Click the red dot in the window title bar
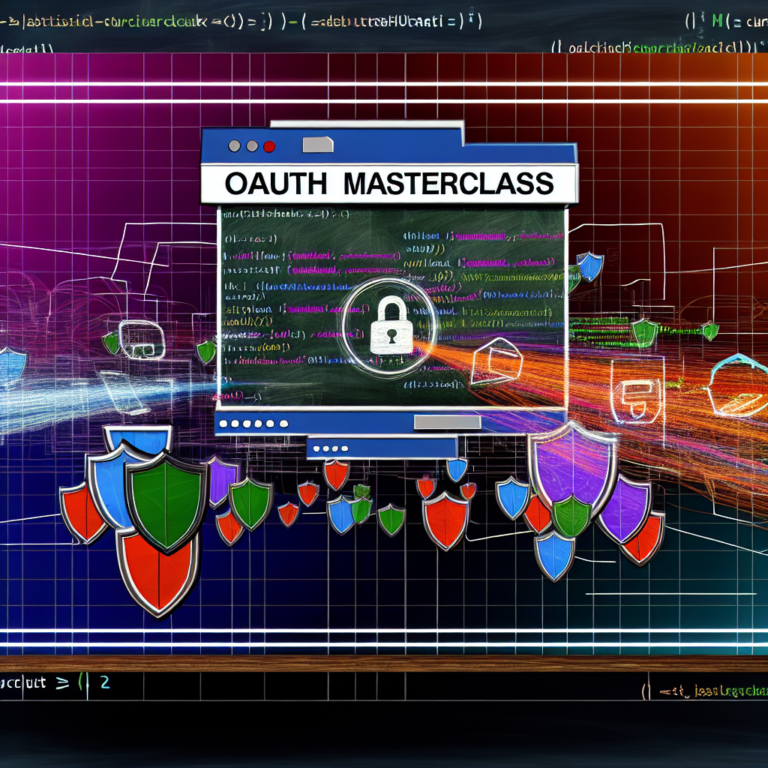This screenshot has width=768, height=768. click(269, 146)
